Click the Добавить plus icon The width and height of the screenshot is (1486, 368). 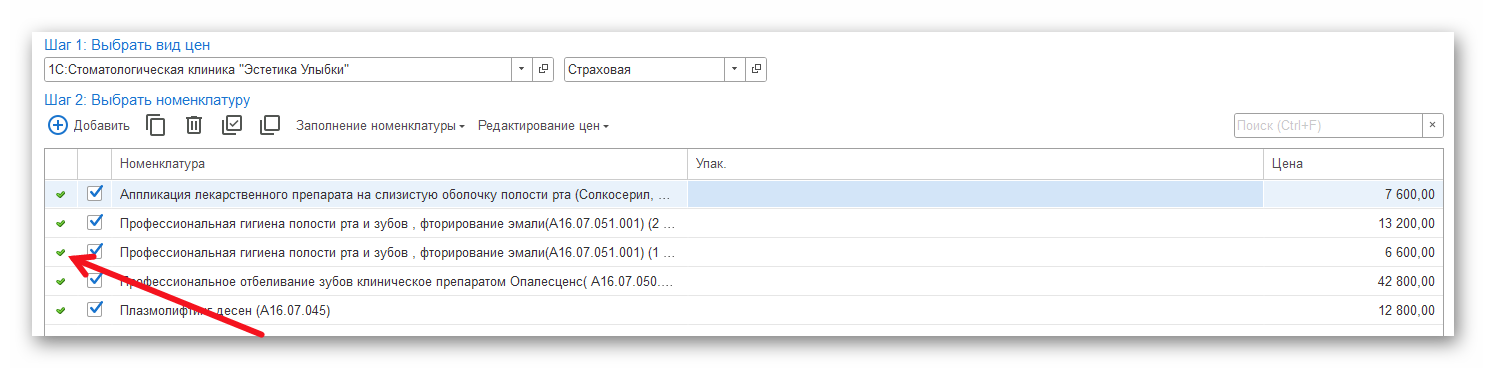pos(58,125)
